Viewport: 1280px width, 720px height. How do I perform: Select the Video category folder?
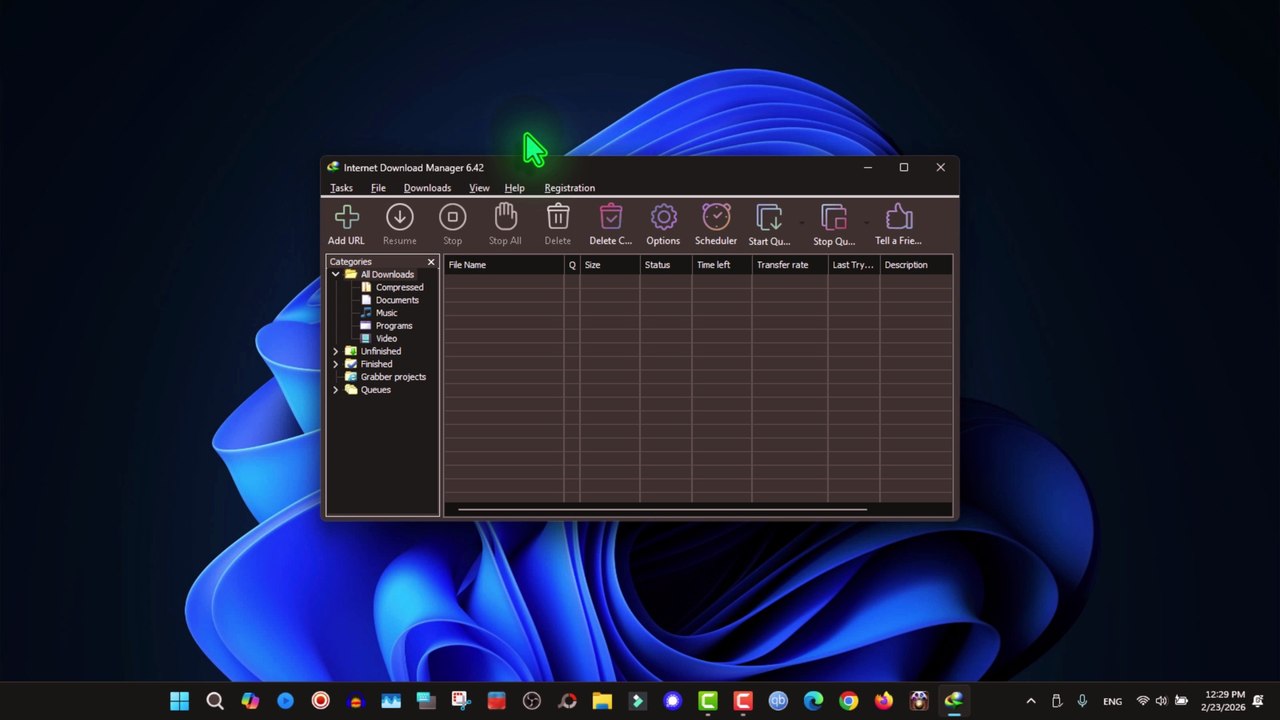pyautogui.click(x=386, y=339)
